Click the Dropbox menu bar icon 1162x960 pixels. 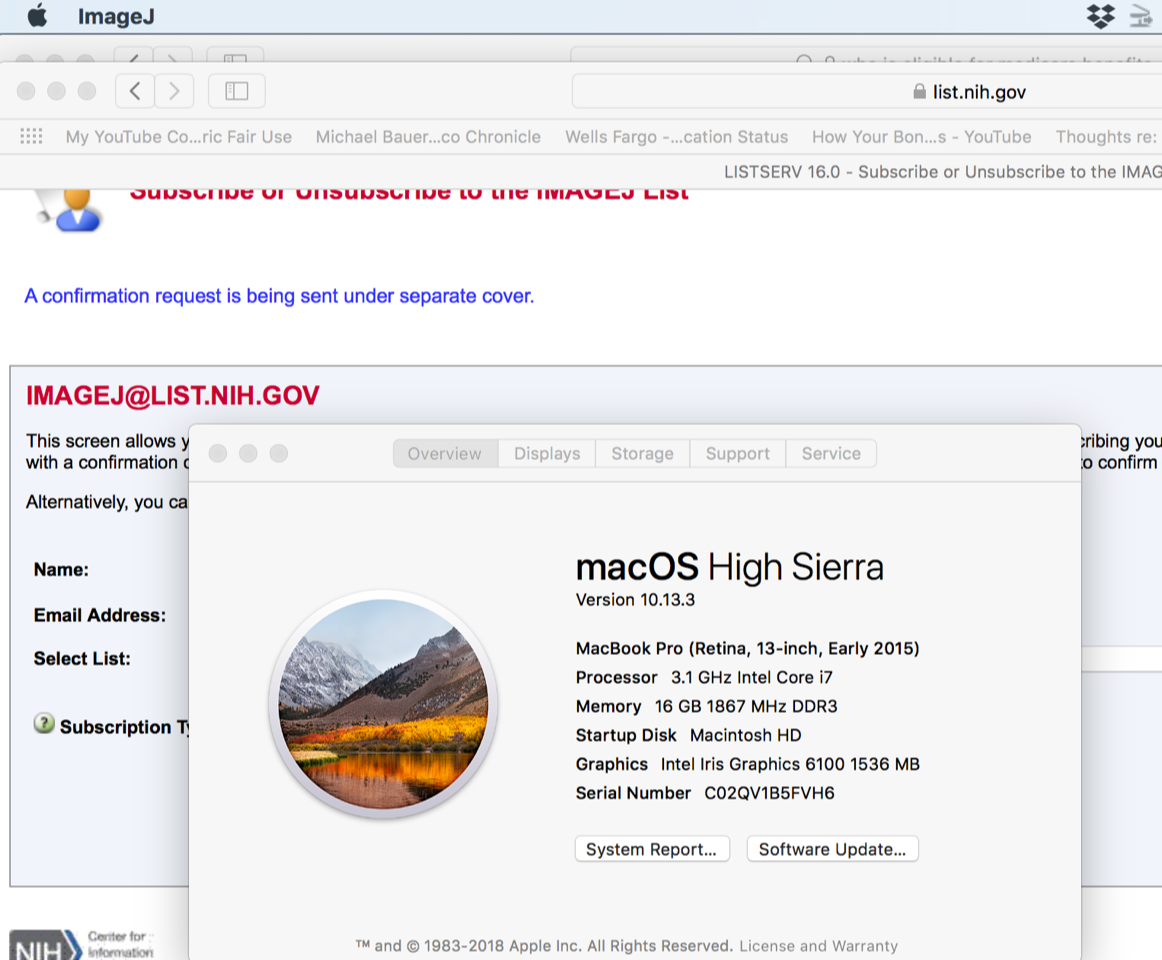point(1100,16)
